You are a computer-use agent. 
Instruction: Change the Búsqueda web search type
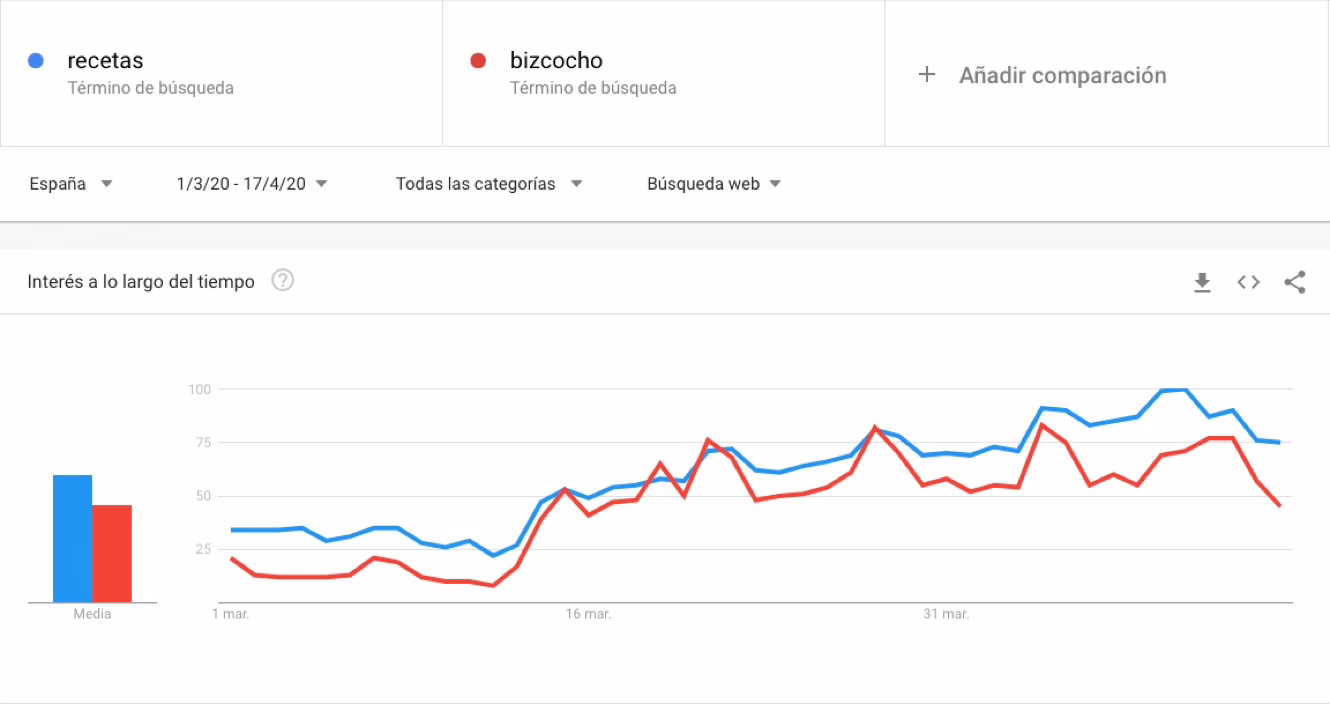pos(714,184)
